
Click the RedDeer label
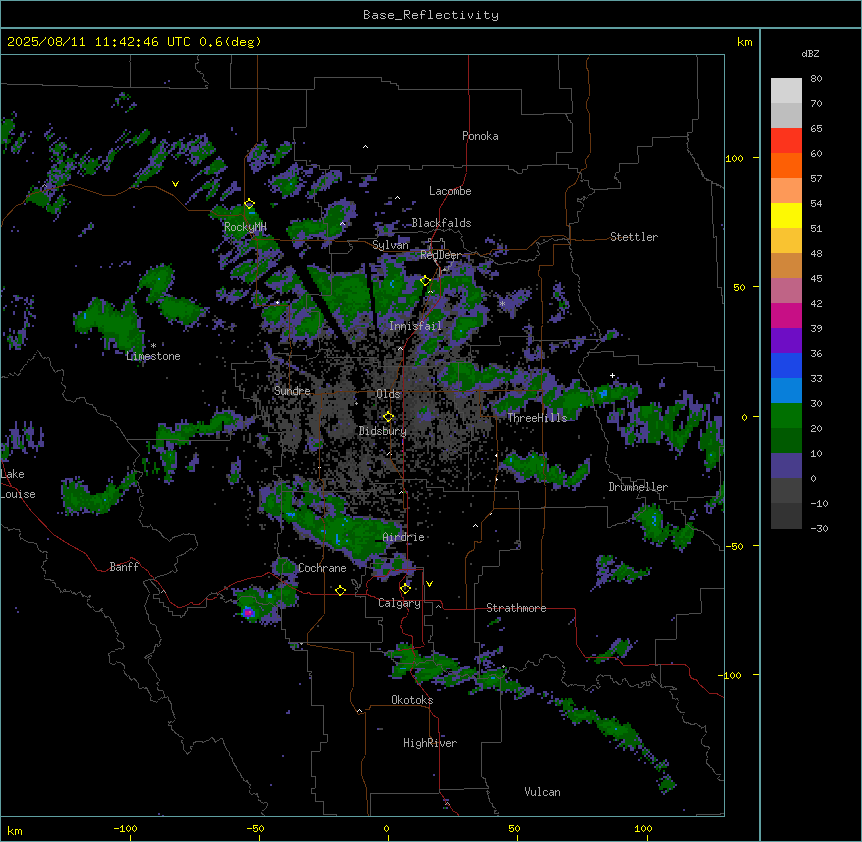[x=441, y=255]
